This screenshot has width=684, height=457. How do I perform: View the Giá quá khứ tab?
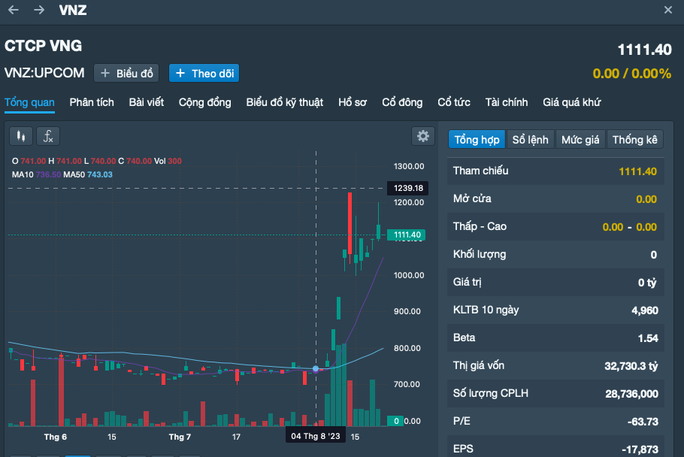[x=571, y=102]
